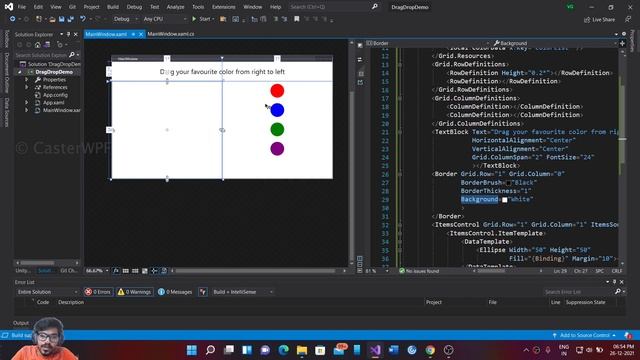Click the White color swatch in XAML code
The width and height of the screenshot is (640, 360).
click(x=505, y=200)
